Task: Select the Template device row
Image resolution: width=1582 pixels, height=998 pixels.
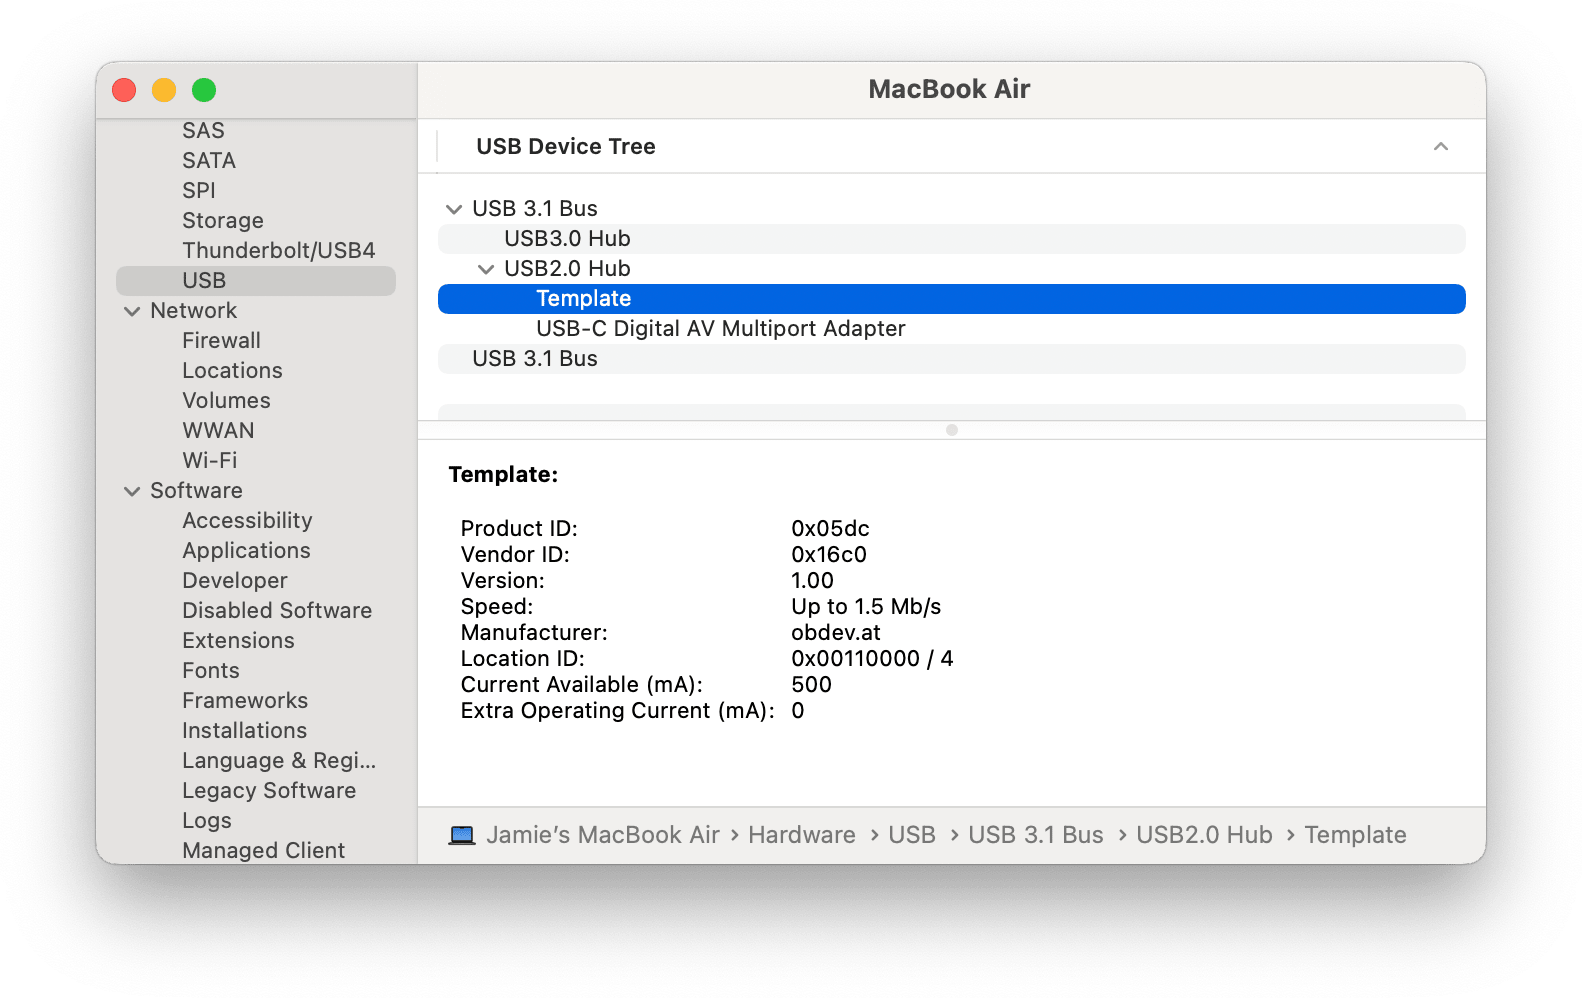Action: [x=952, y=299]
